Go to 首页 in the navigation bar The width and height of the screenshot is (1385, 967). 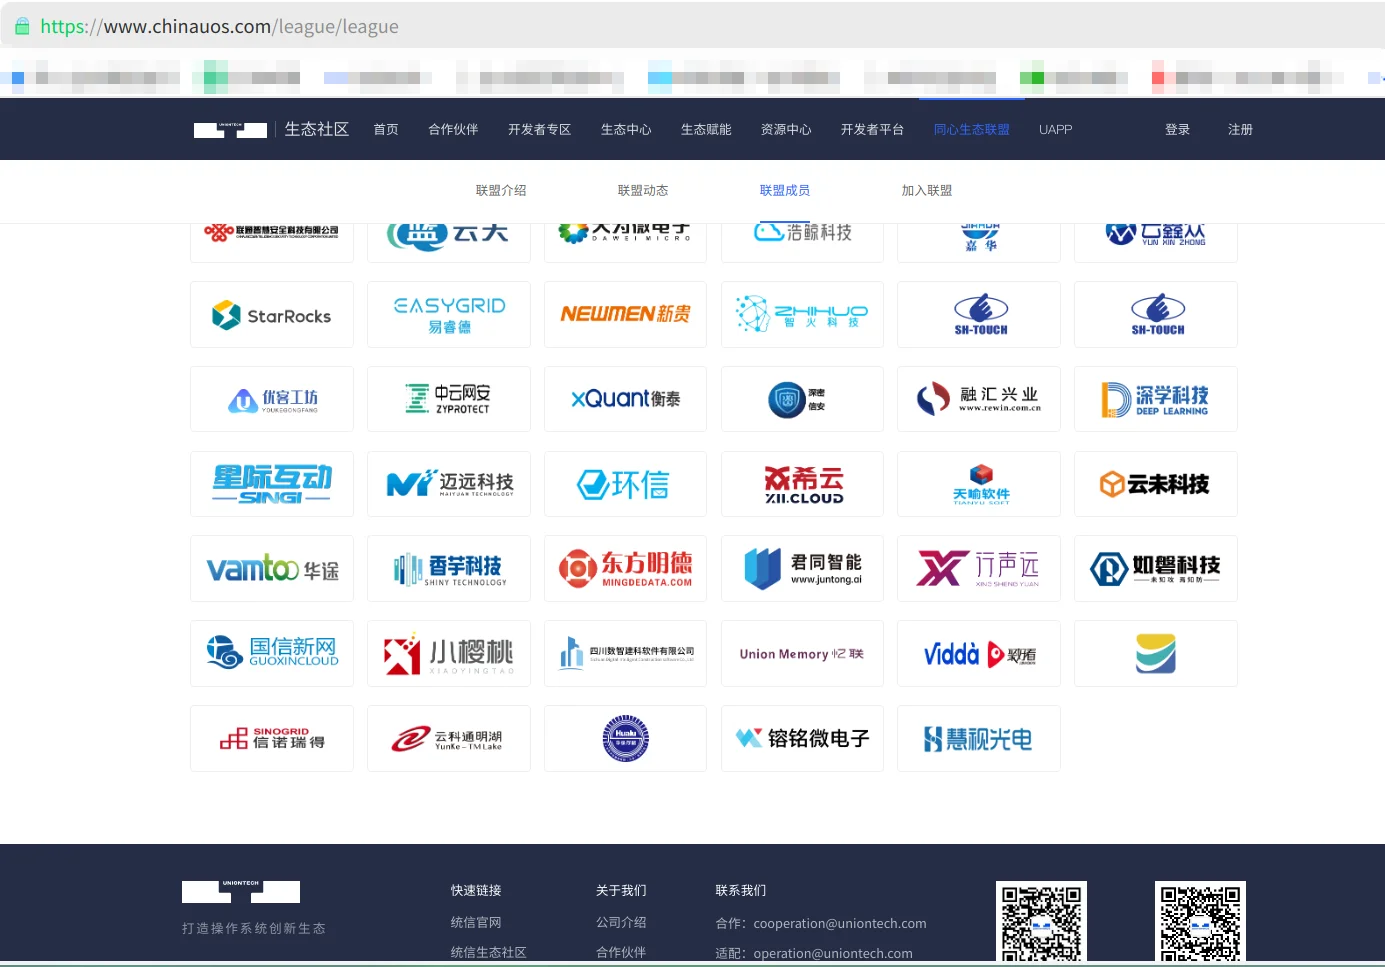coord(386,130)
